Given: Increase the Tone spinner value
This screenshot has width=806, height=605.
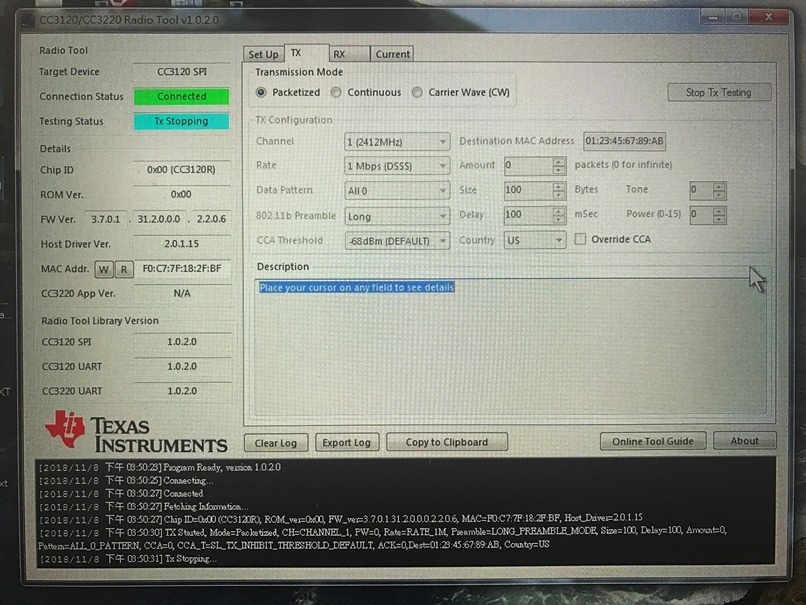Looking at the screenshot, I should (719, 186).
